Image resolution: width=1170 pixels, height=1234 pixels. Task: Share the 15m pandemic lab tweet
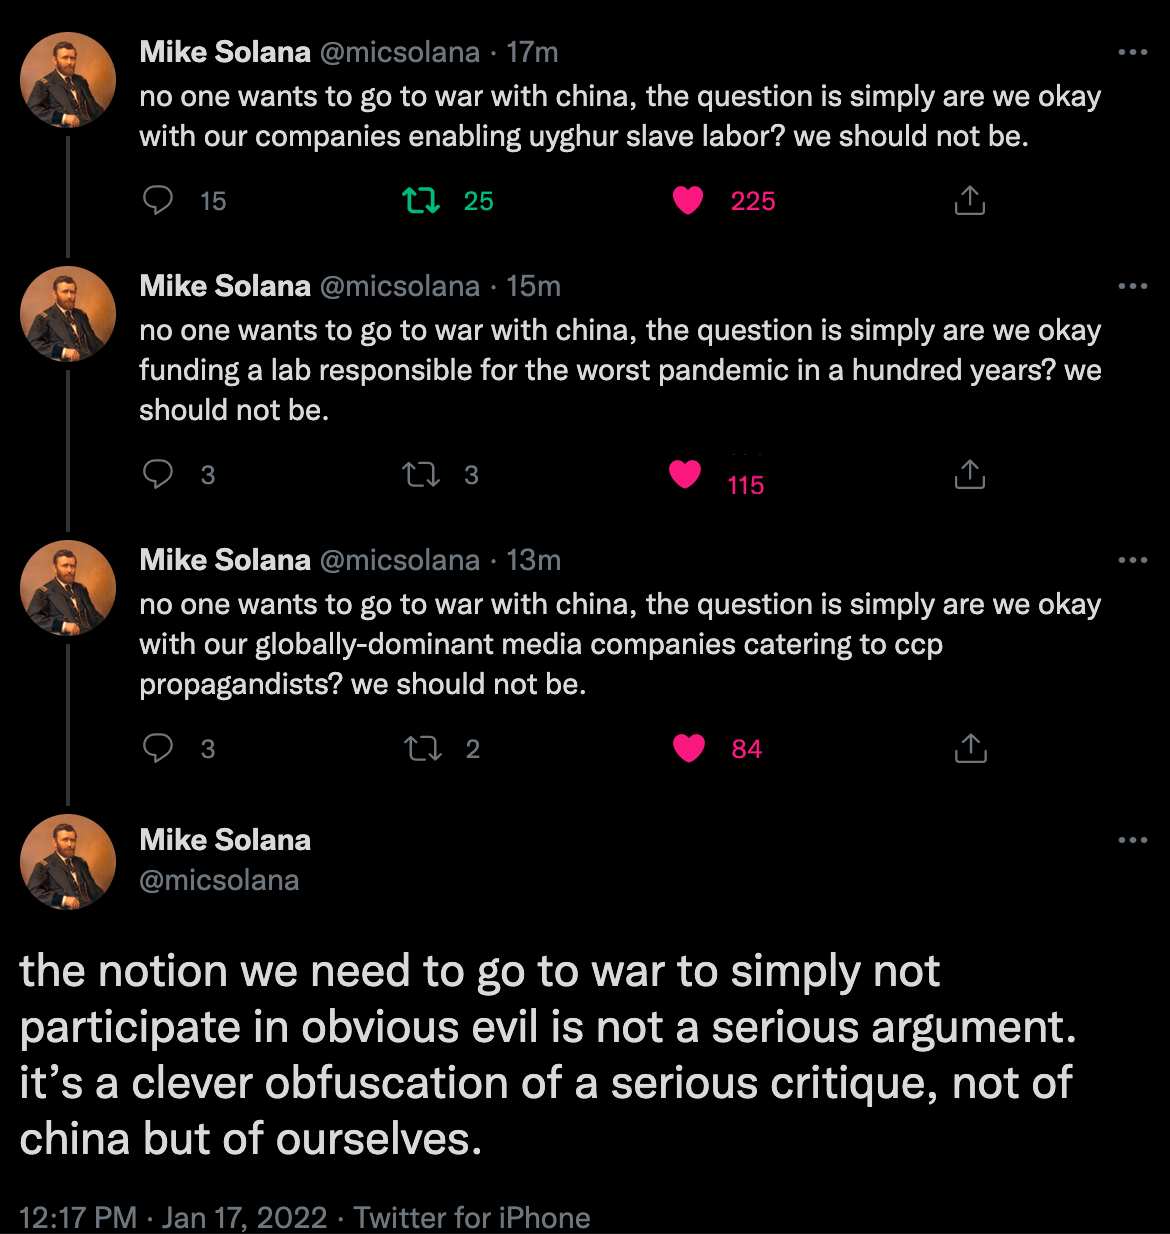(x=969, y=474)
